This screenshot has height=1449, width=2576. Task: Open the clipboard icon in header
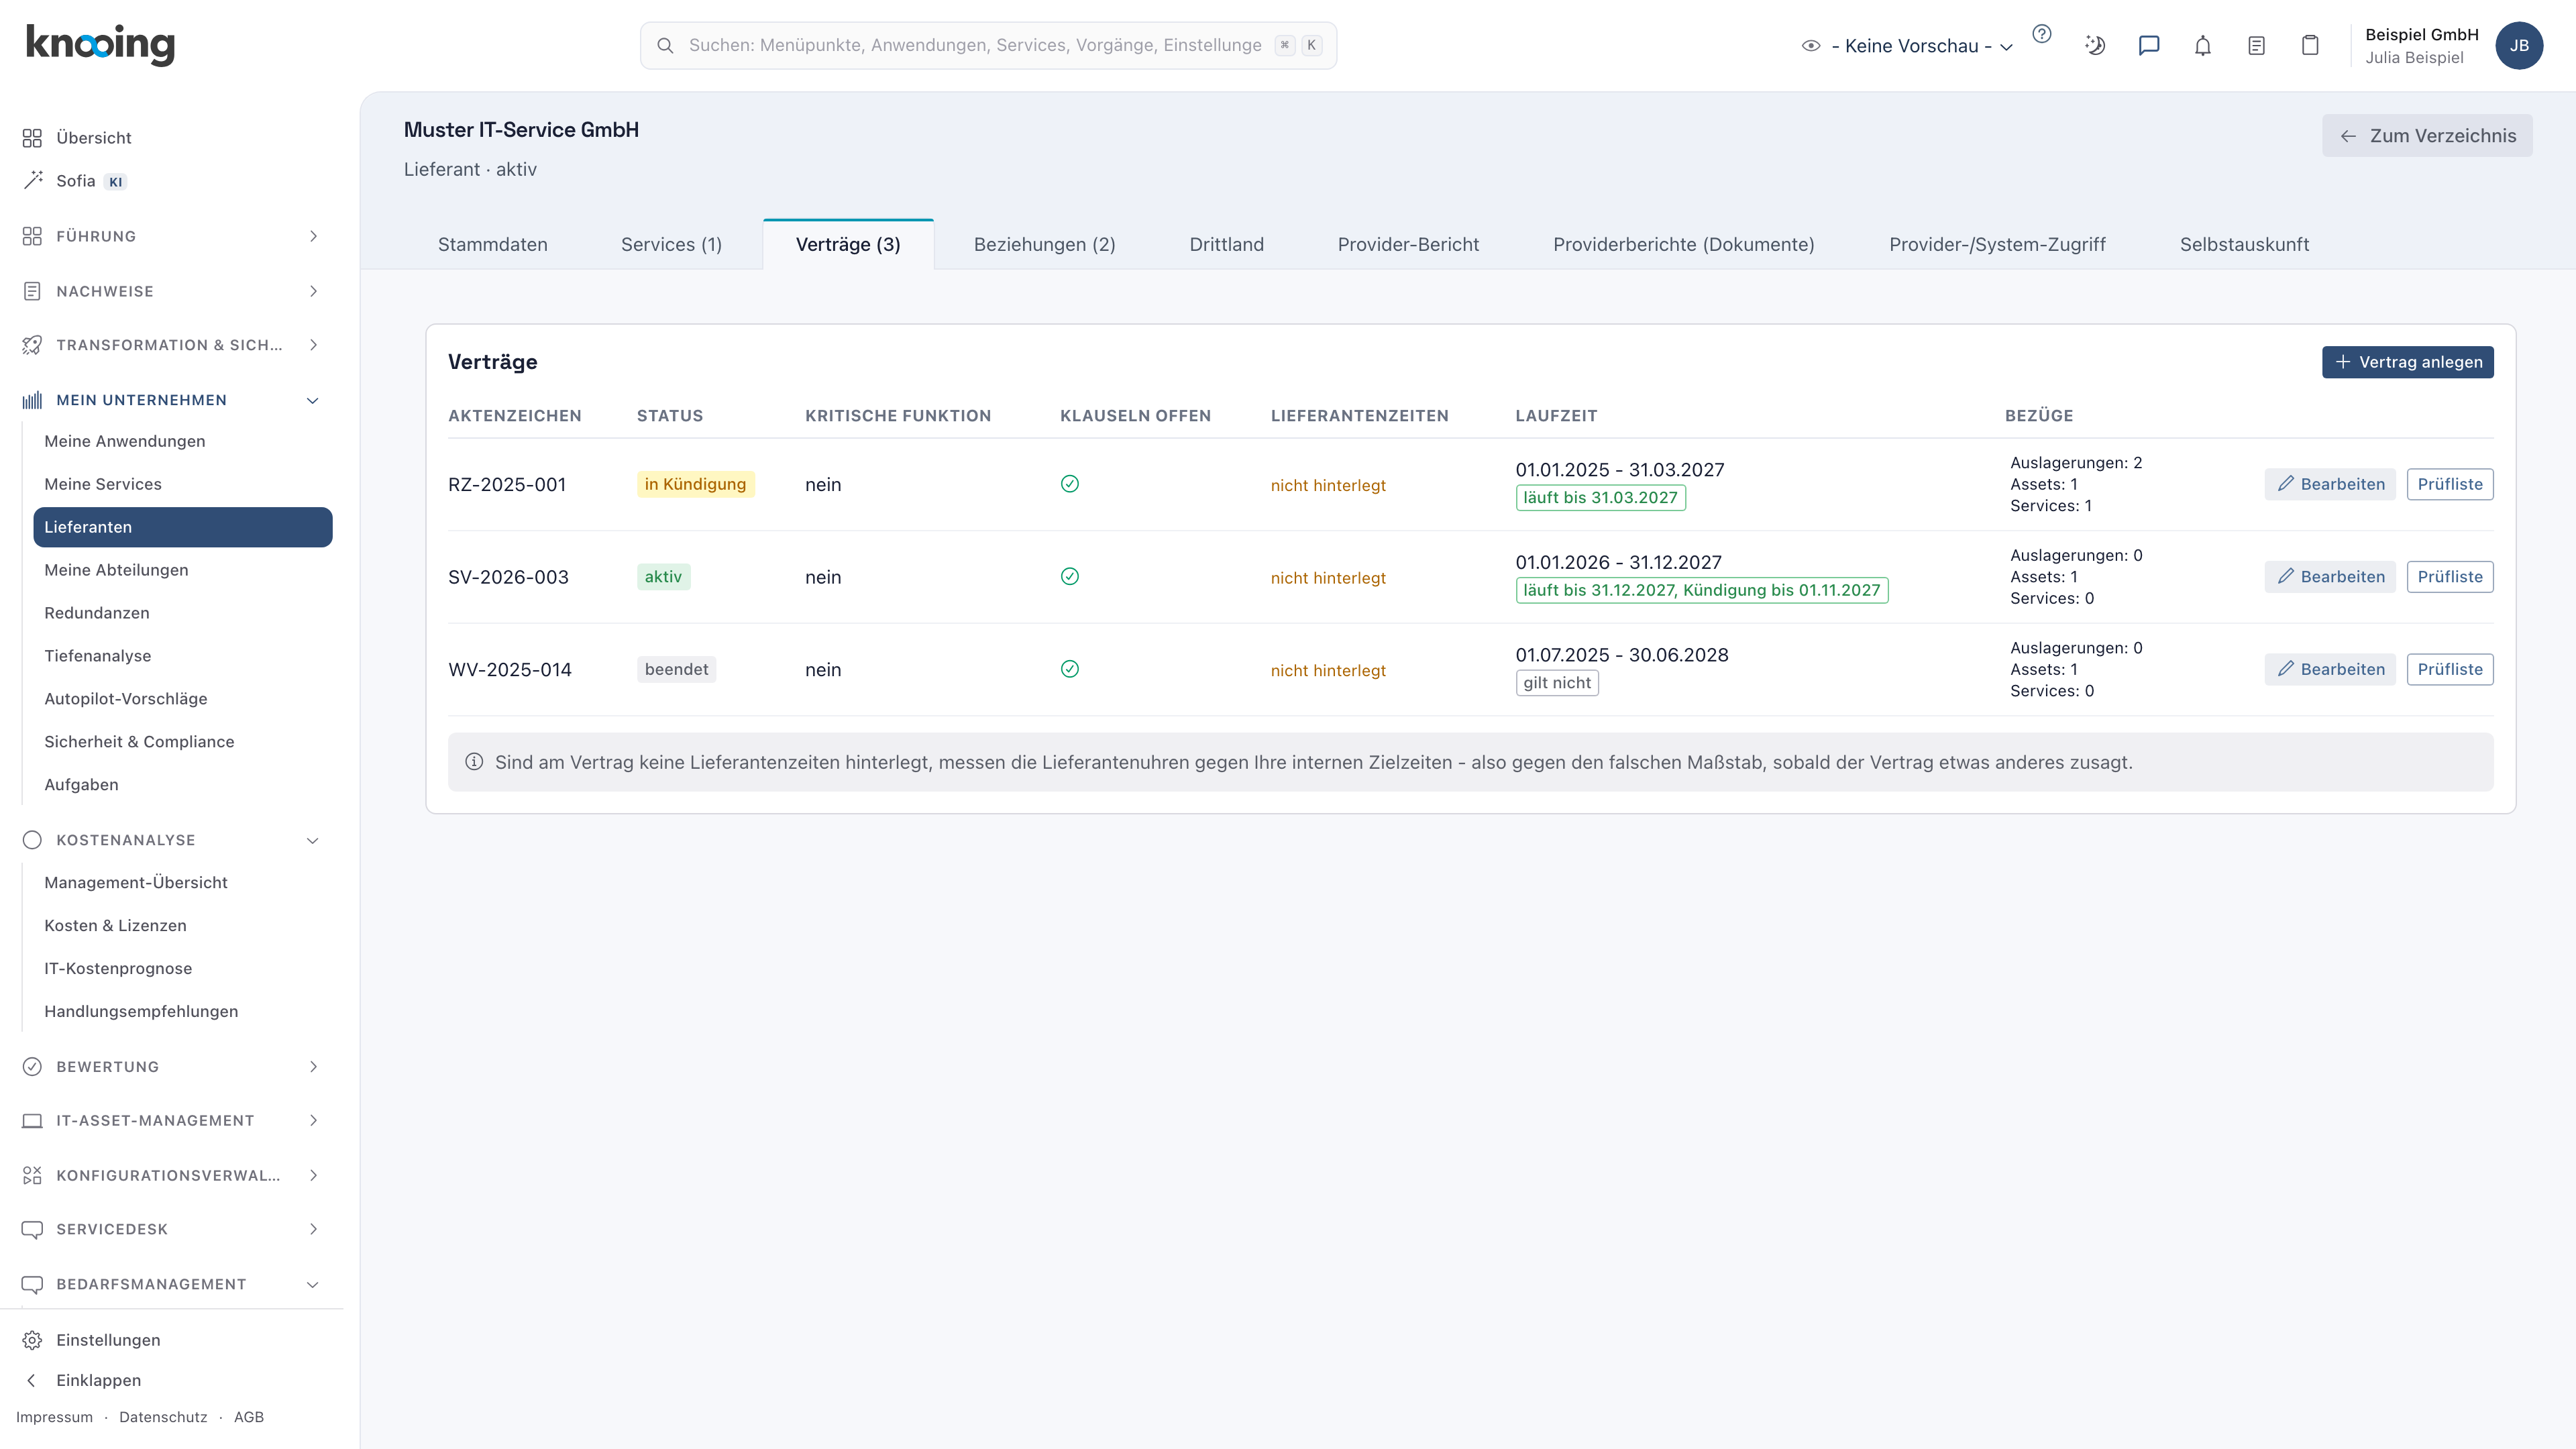pyautogui.click(x=2310, y=45)
